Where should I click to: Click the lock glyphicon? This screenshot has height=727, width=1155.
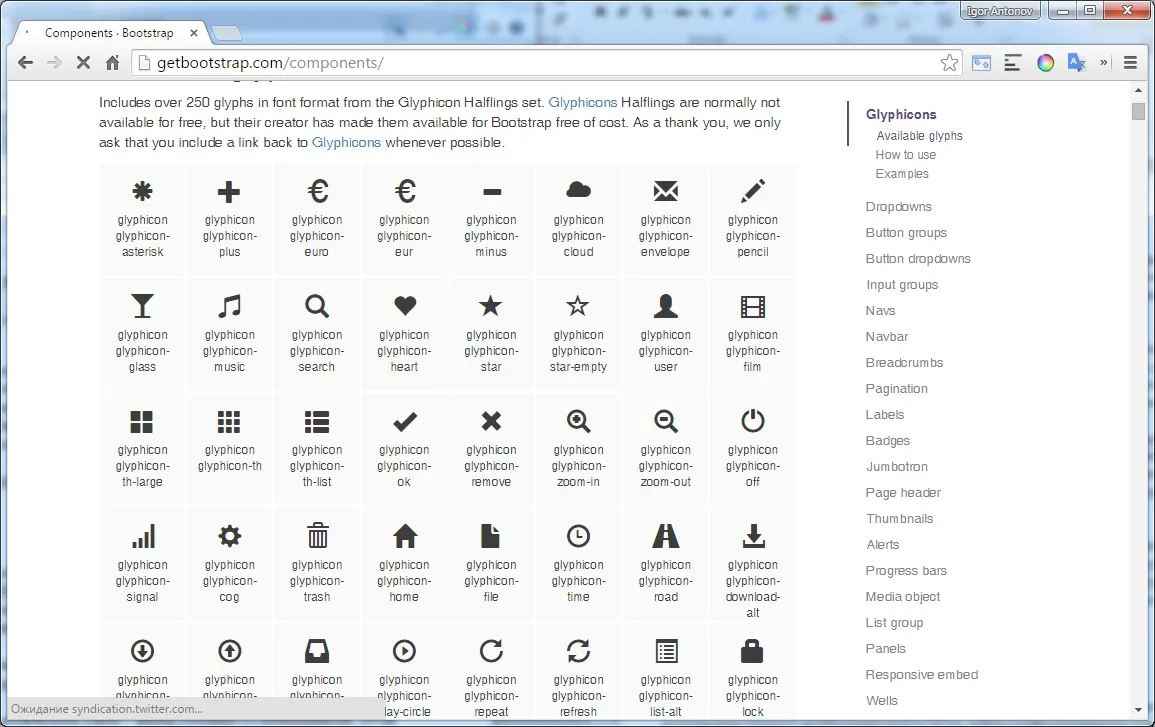(752, 651)
